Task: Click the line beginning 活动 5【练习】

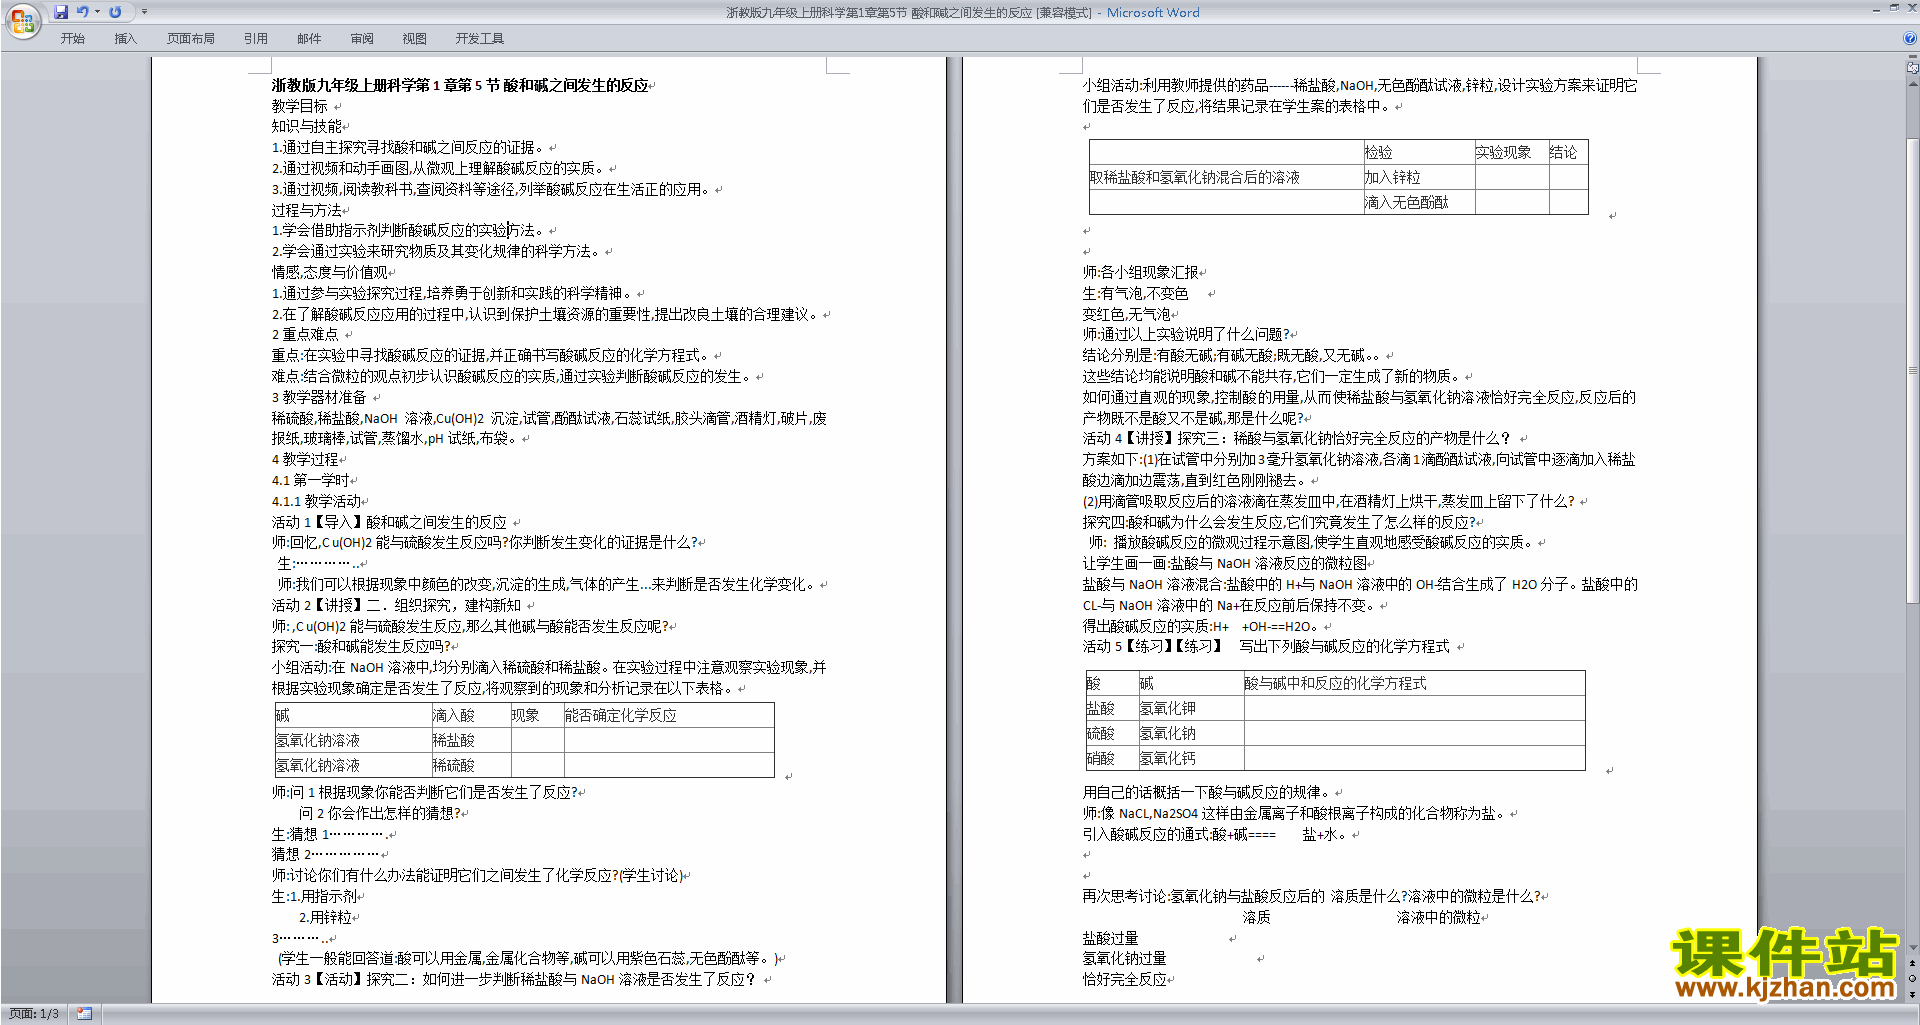Action: tap(1266, 647)
